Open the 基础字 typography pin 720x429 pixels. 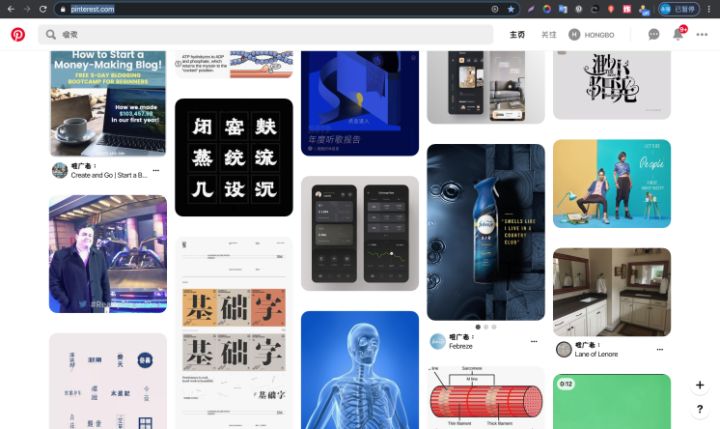pos(234,333)
